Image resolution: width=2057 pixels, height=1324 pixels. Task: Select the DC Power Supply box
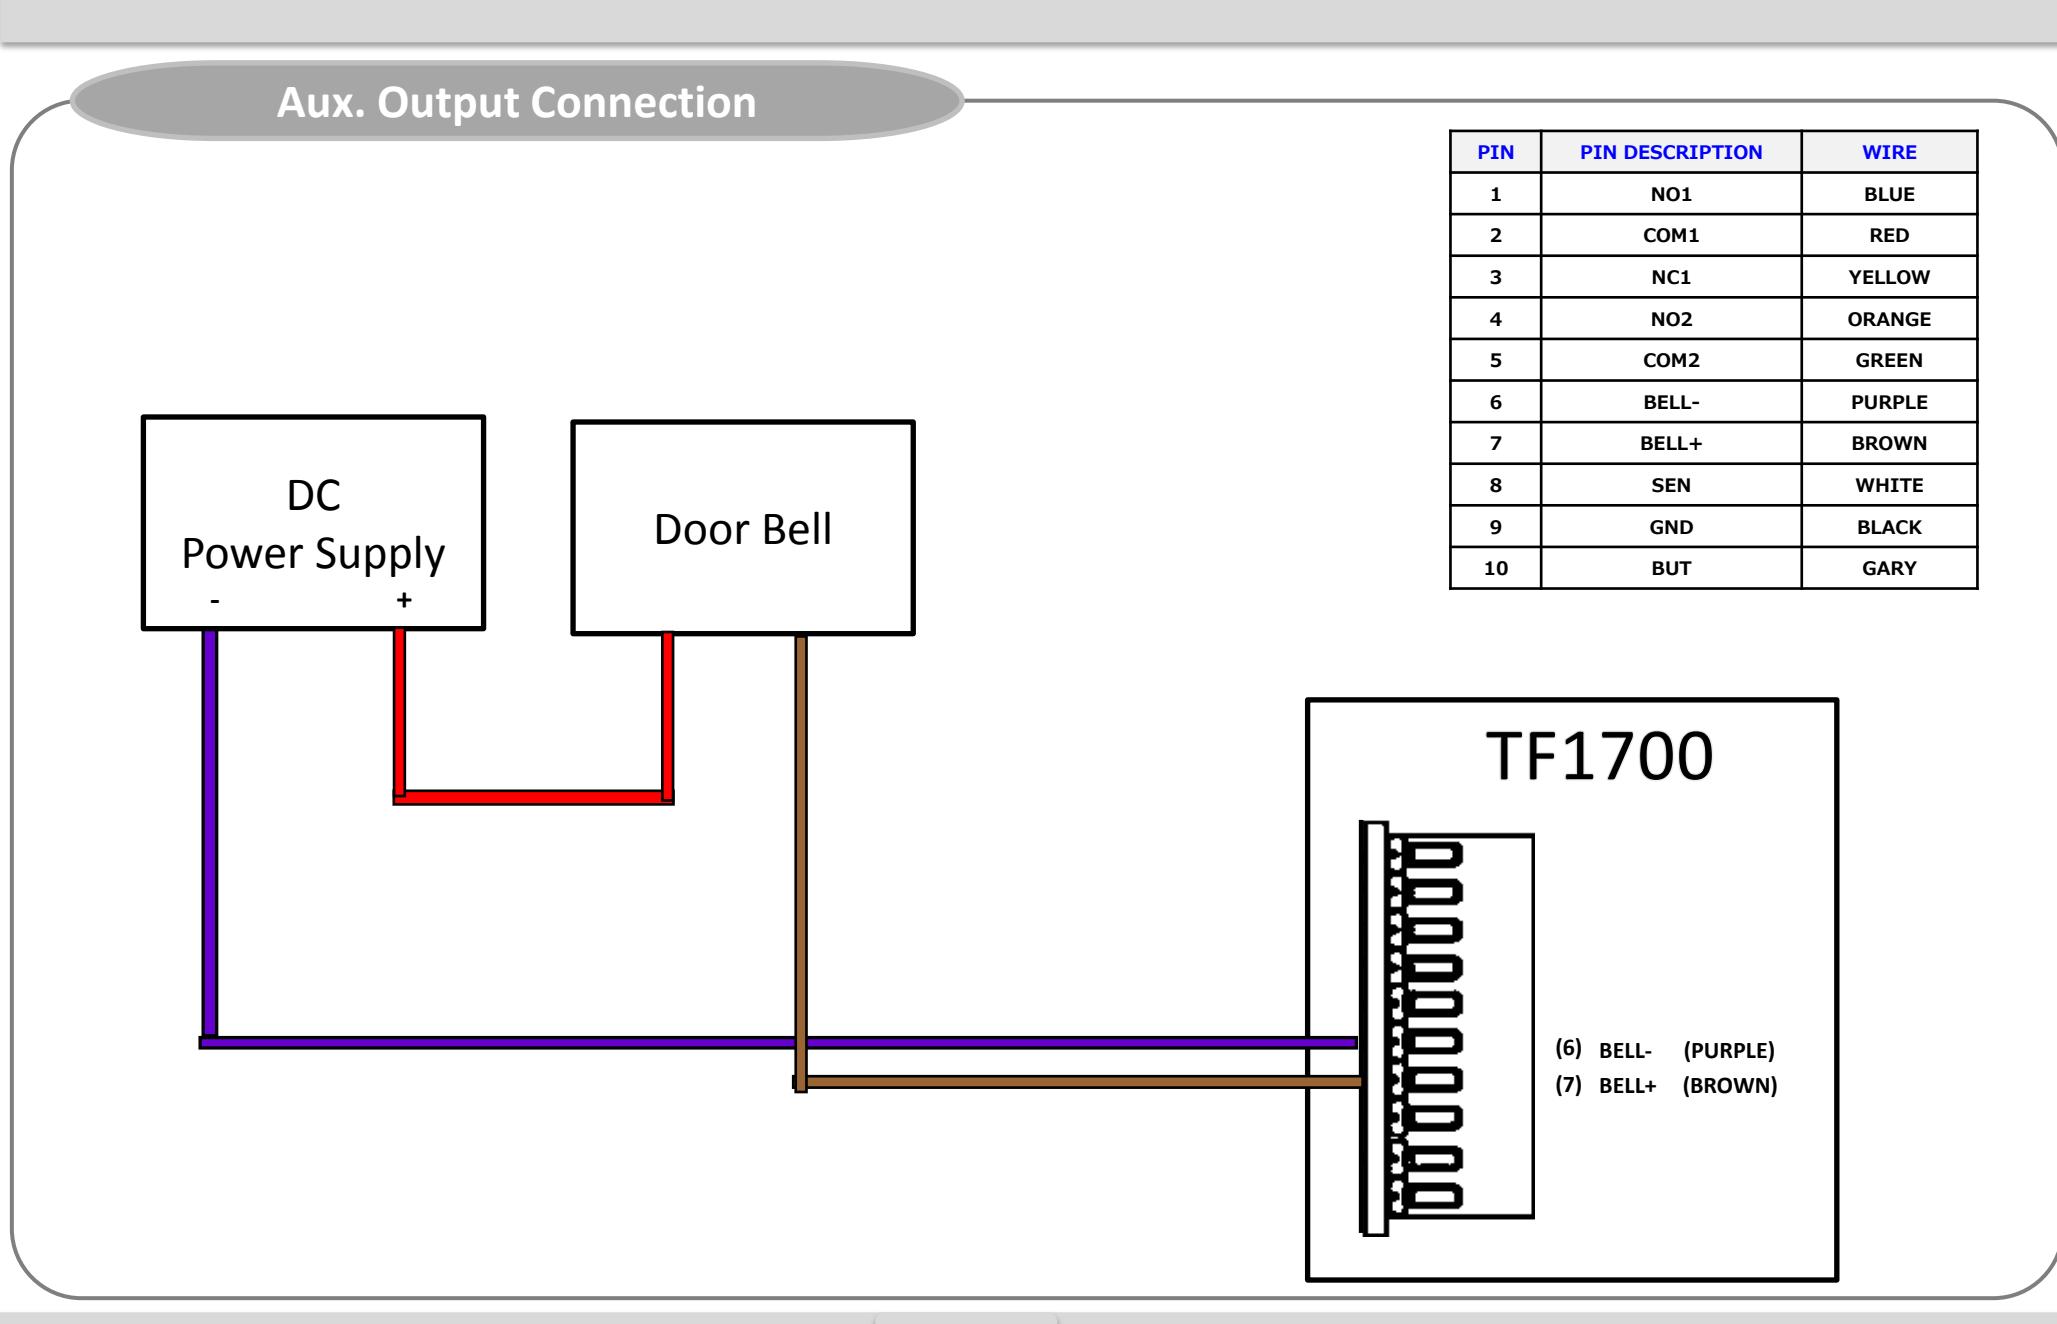pos(313,523)
